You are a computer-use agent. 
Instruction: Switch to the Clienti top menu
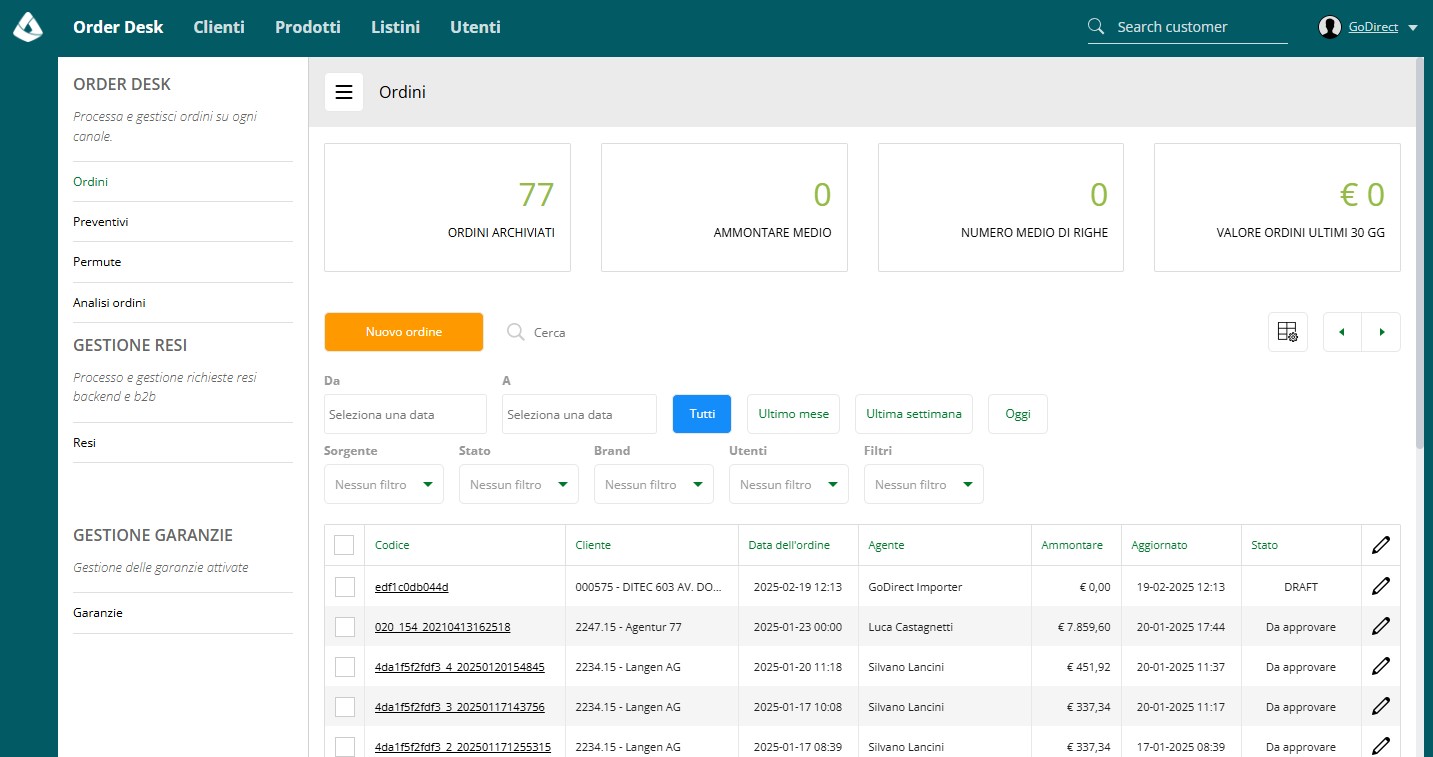point(219,27)
